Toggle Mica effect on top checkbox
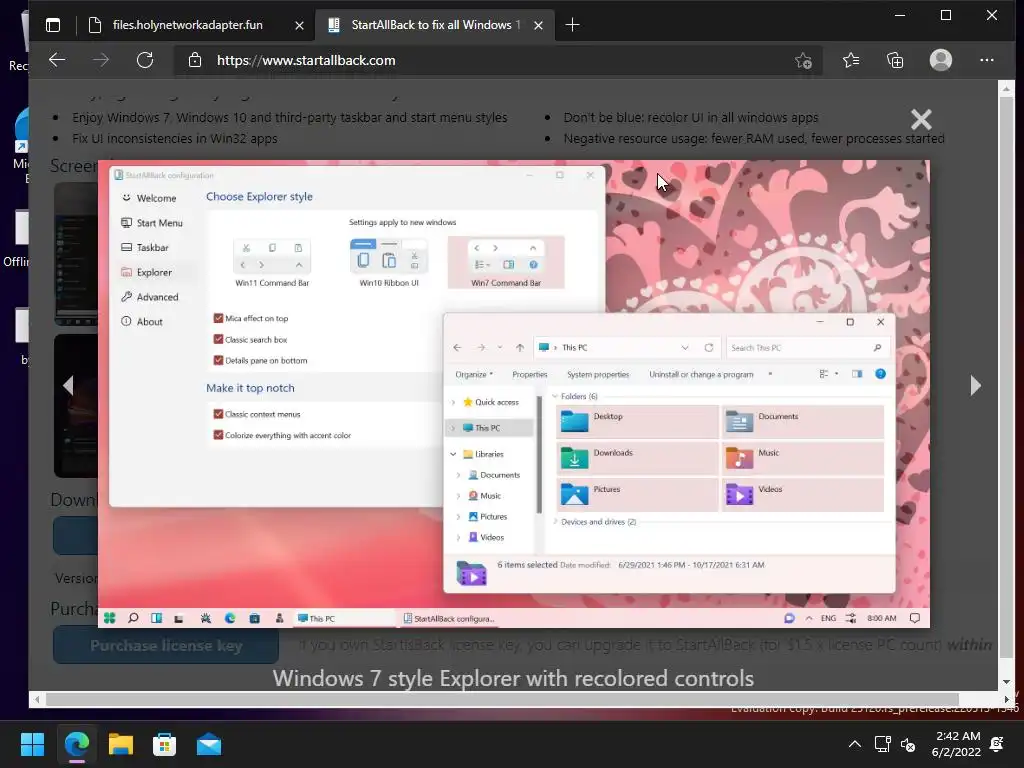Image resolution: width=1024 pixels, height=768 pixels. coord(218,318)
